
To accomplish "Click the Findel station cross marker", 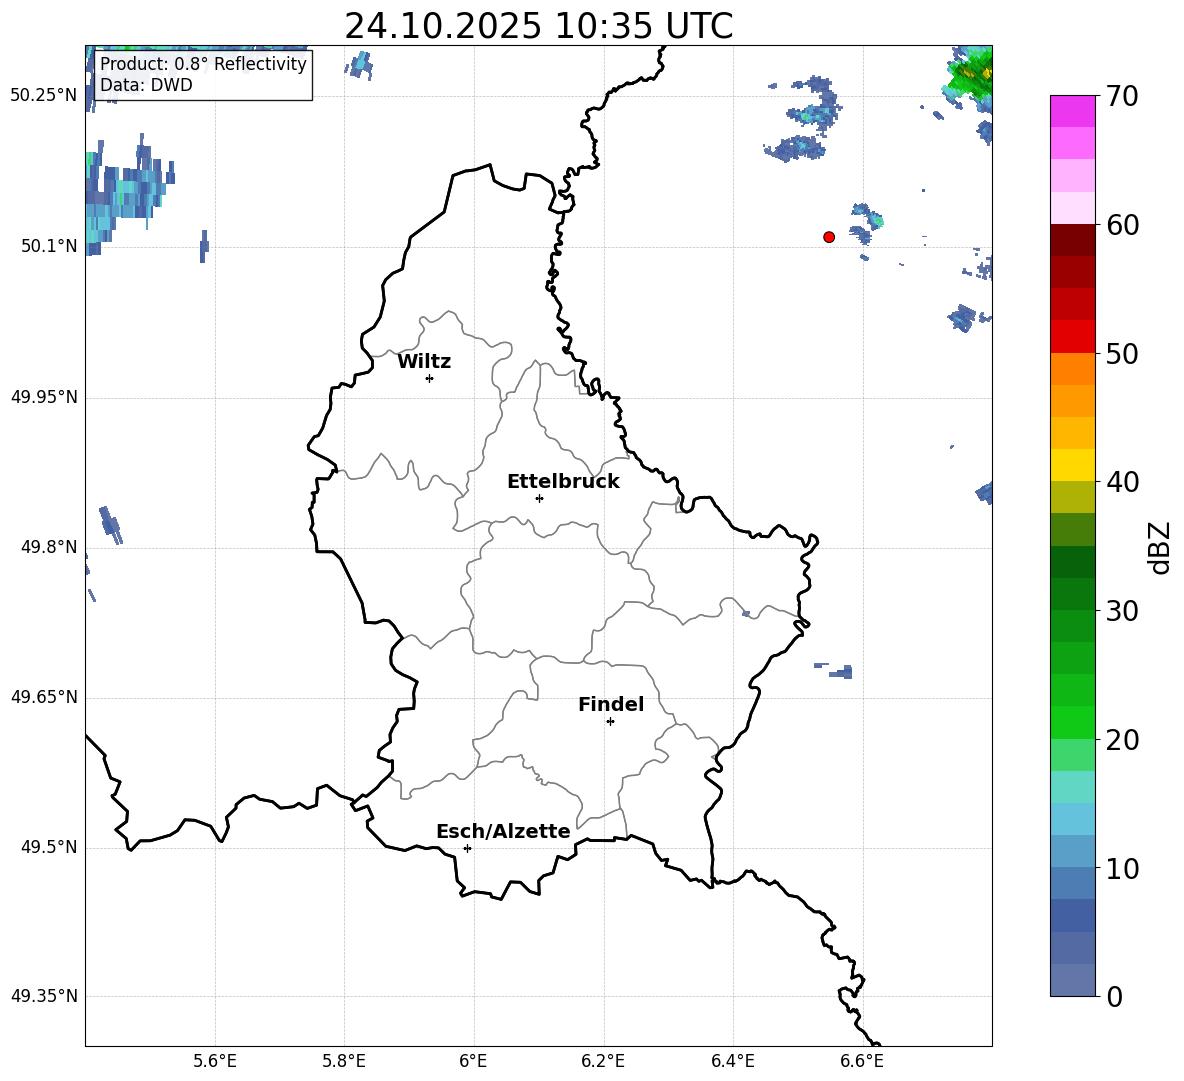I will [x=610, y=721].
